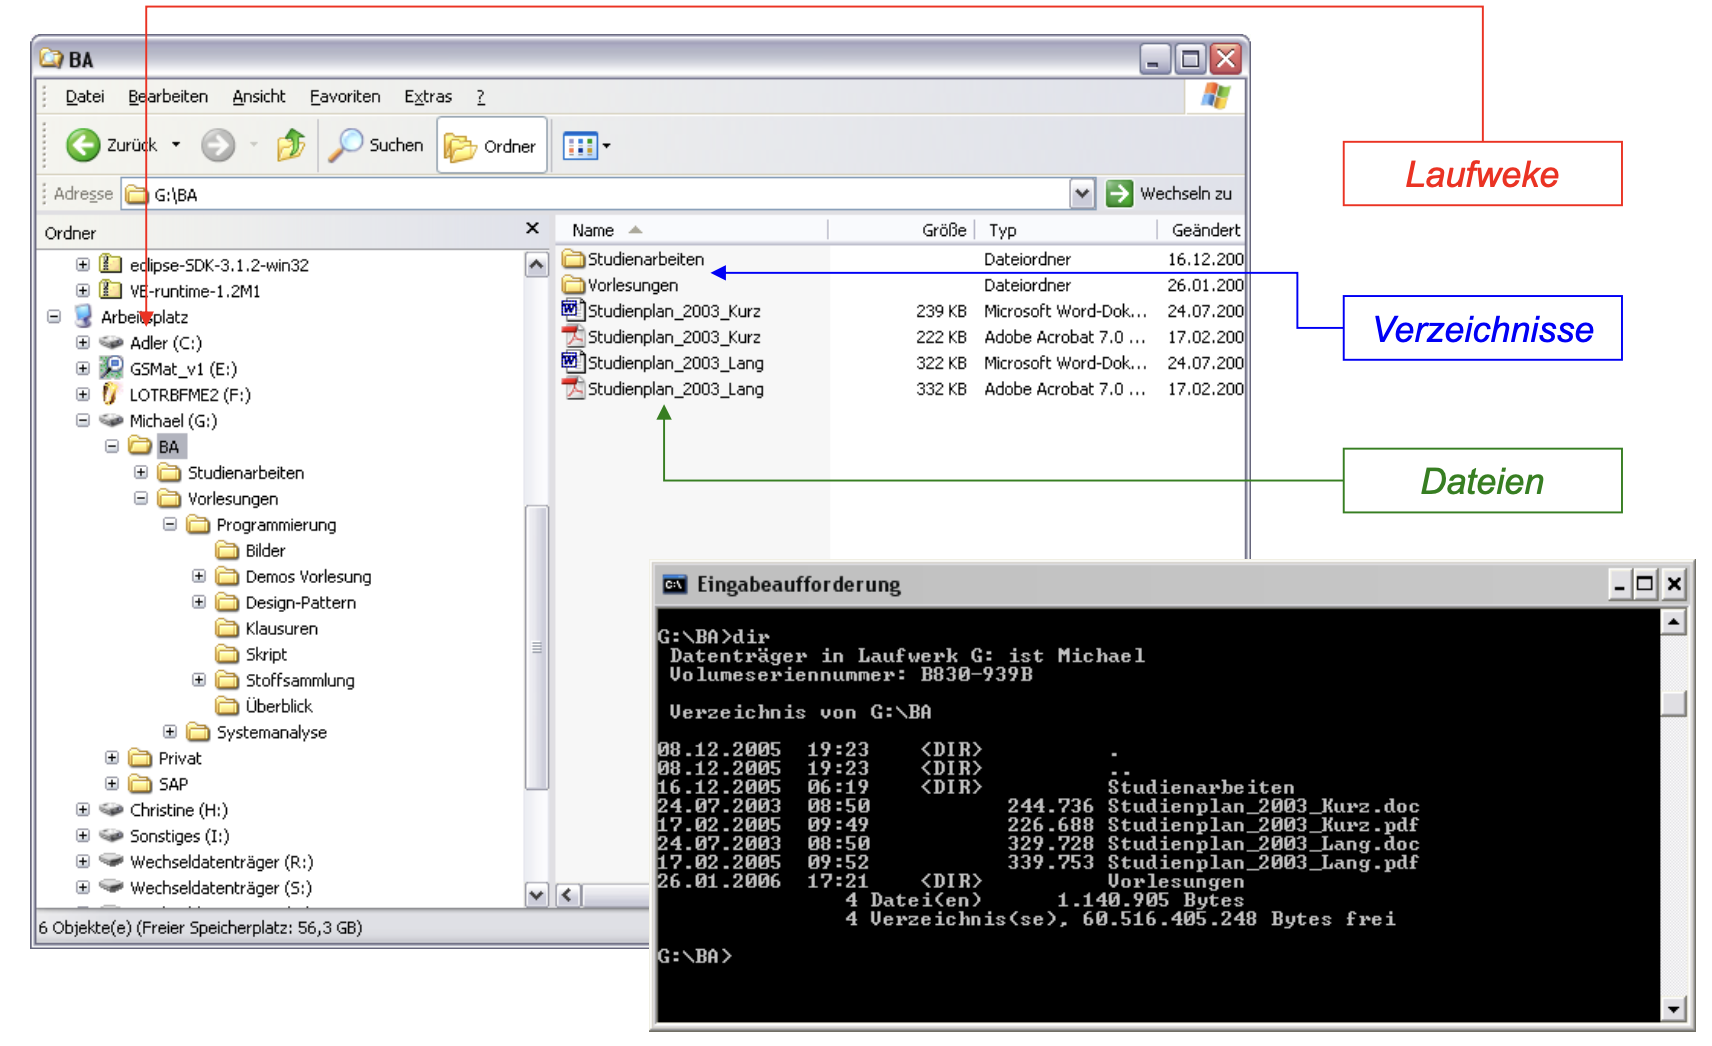Open the Datei menu

click(x=85, y=97)
